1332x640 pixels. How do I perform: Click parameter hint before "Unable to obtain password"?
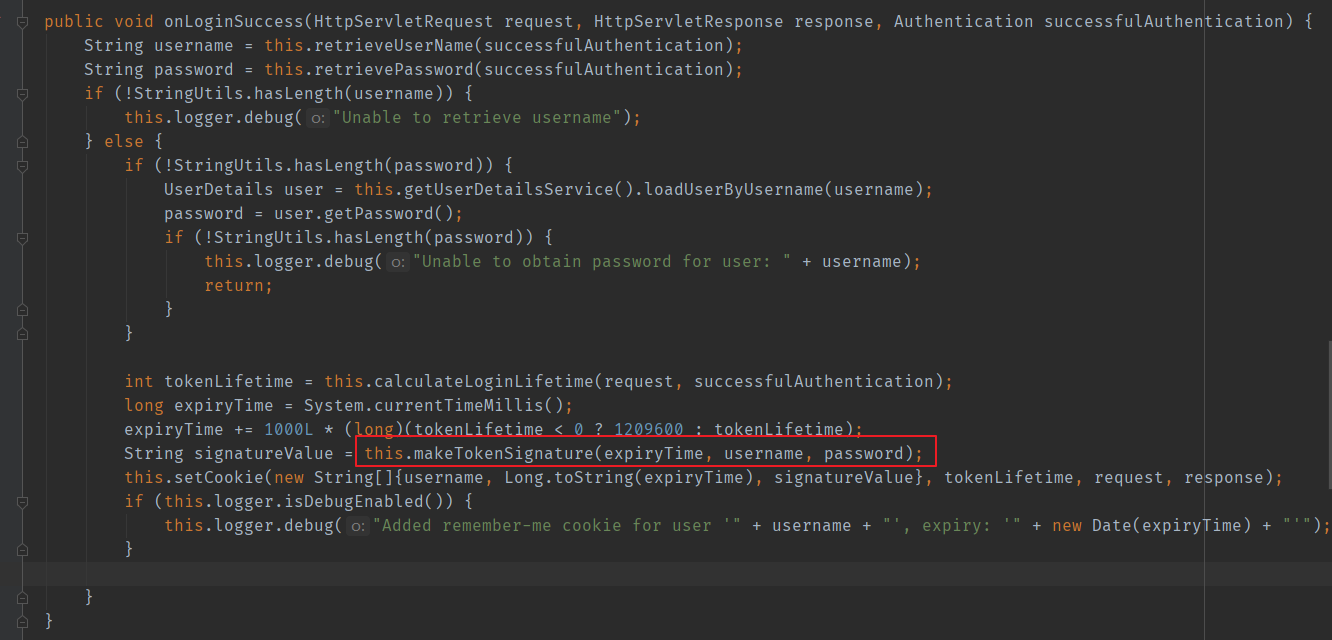coord(397,262)
